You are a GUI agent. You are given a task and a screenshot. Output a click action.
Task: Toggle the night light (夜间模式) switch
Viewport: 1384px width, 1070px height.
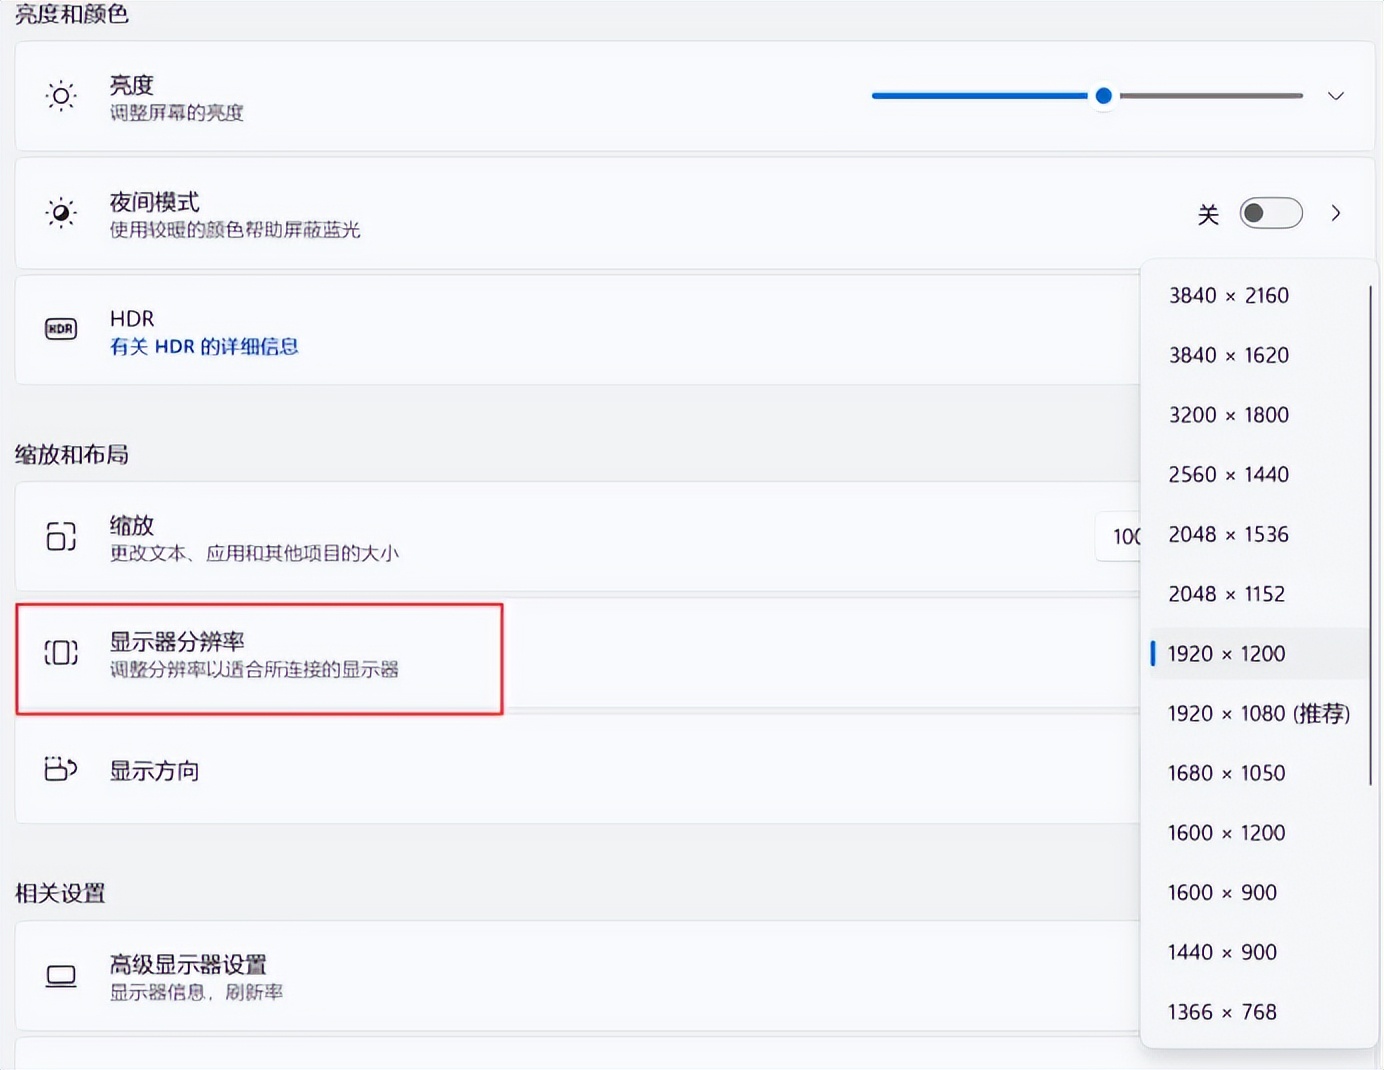click(x=1271, y=213)
